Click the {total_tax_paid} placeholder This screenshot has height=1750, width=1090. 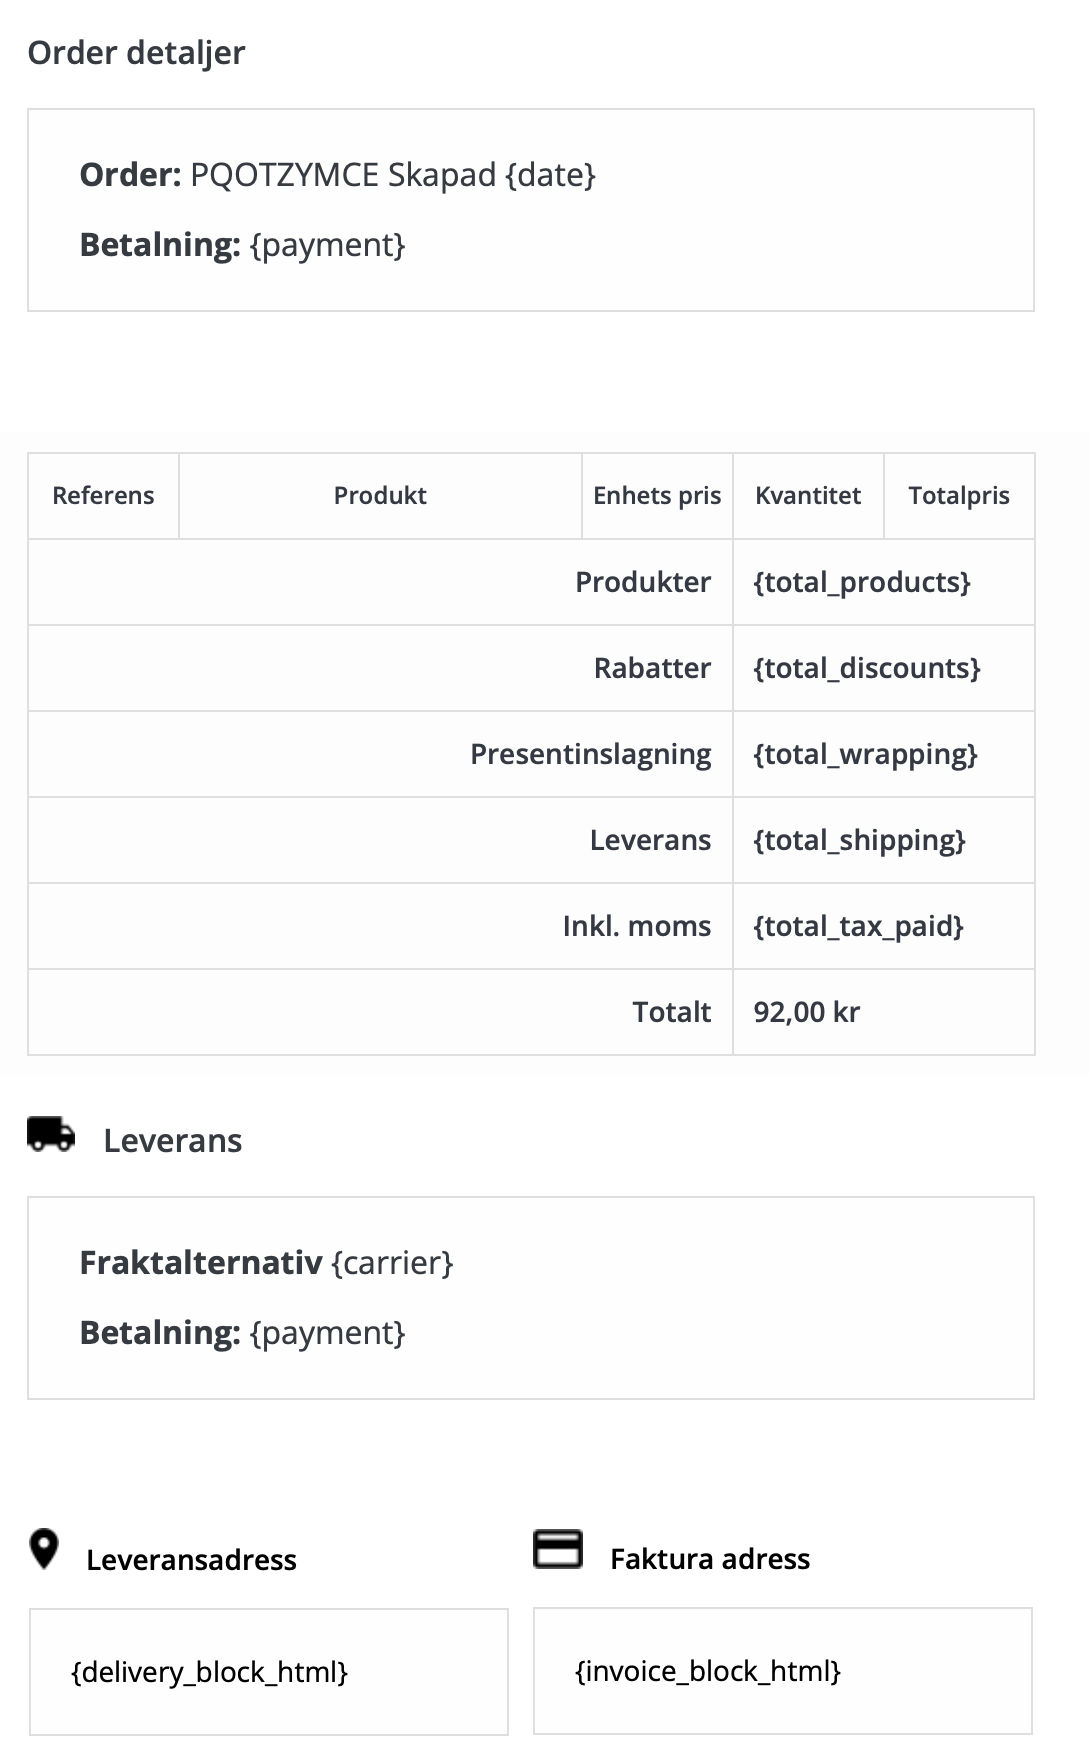tap(858, 926)
